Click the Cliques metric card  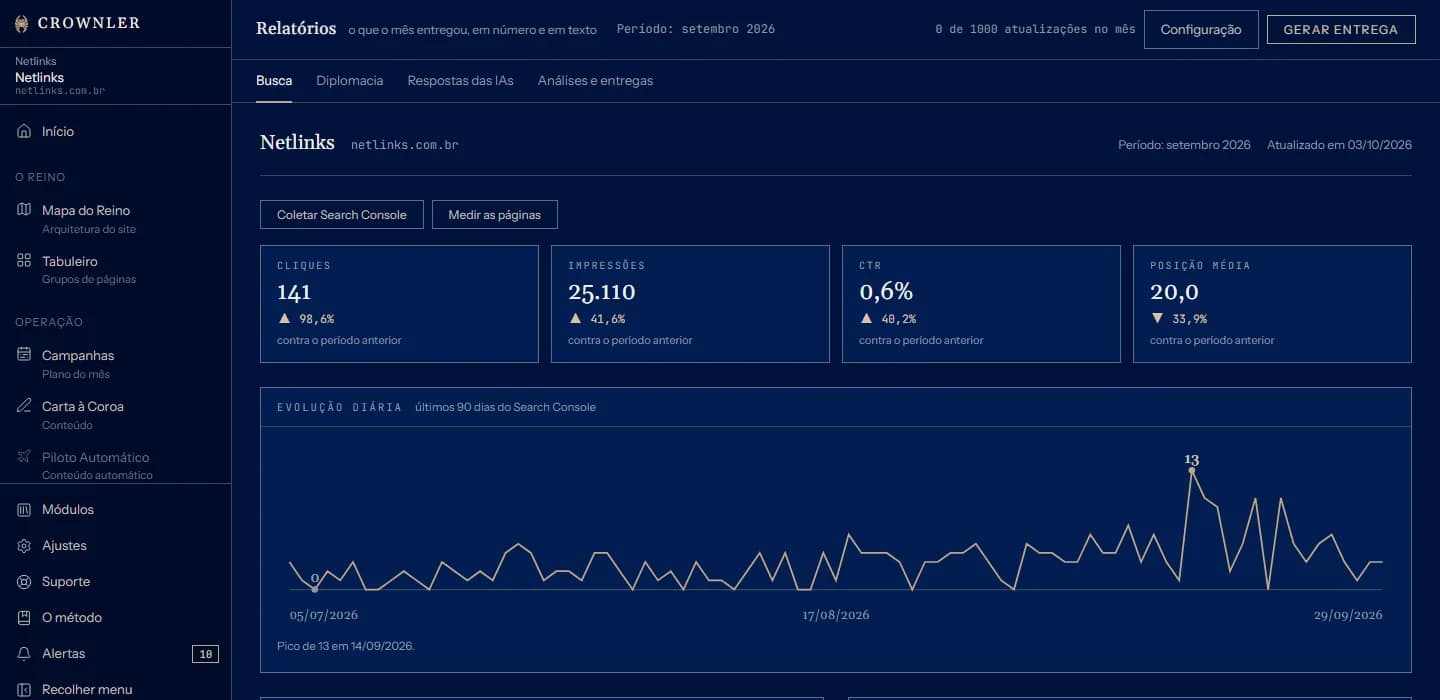click(399, 304)
